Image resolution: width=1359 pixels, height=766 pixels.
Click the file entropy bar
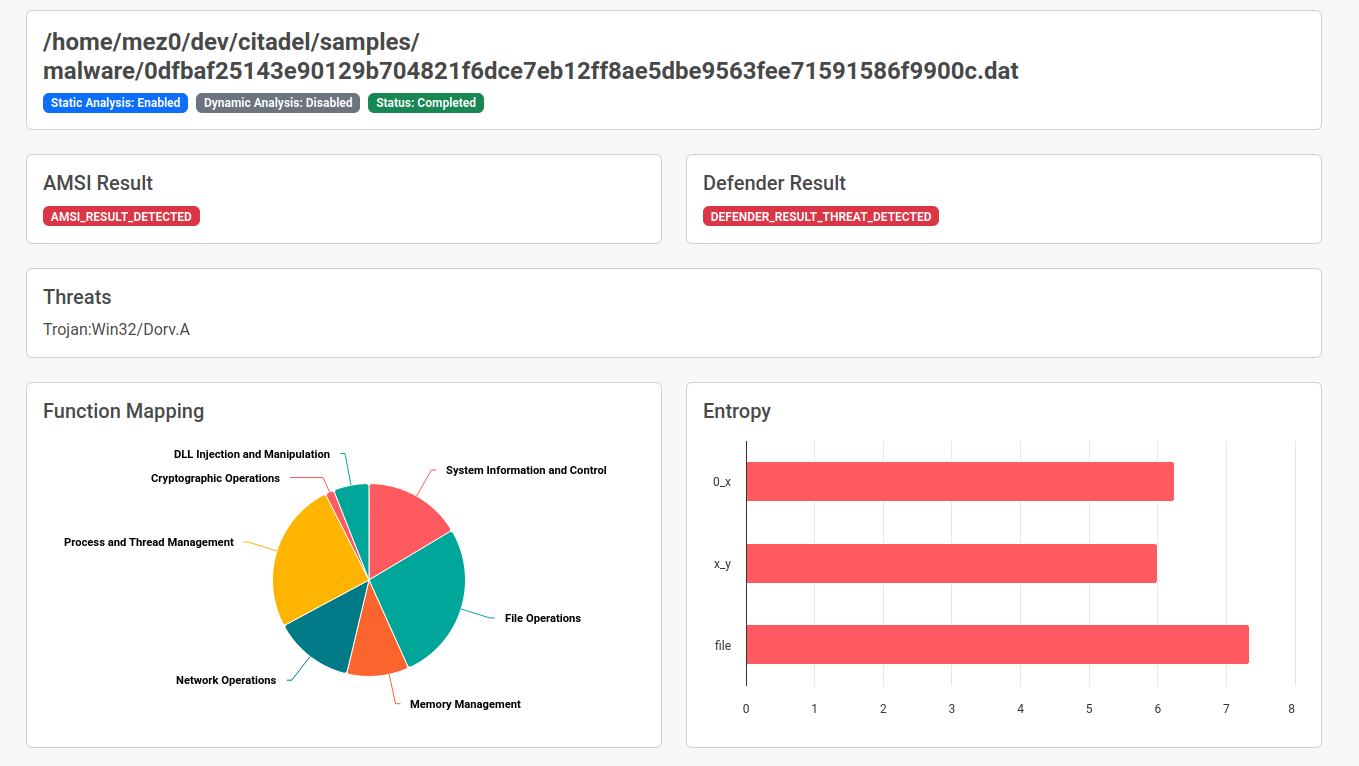(998, 645)
